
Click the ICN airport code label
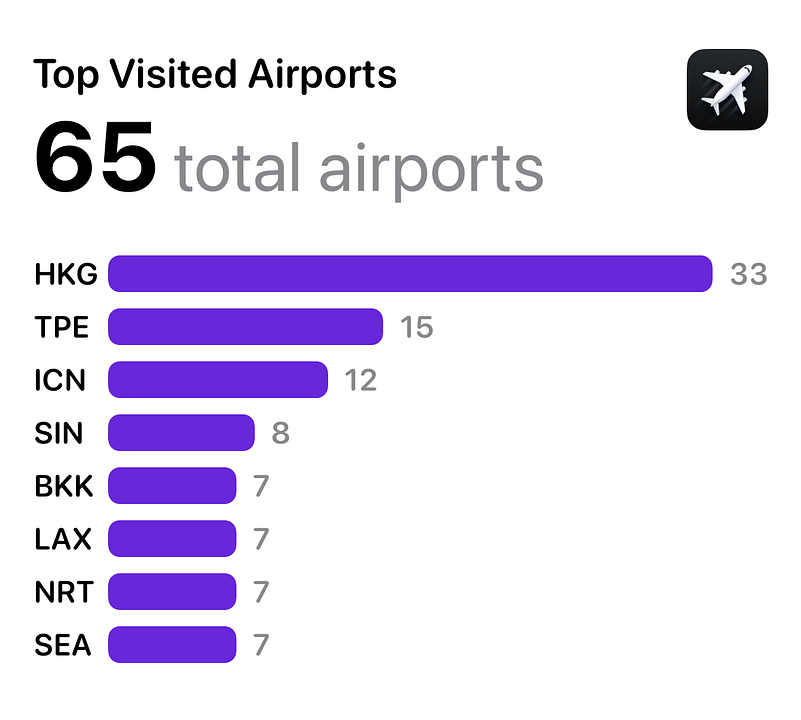click(60, 380)
